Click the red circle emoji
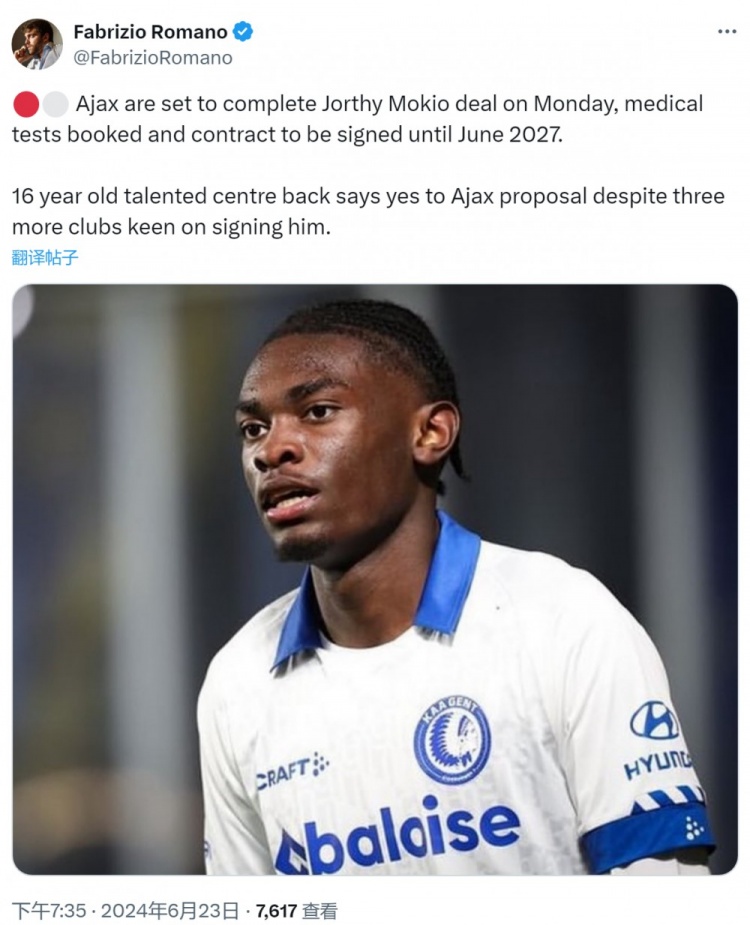Viewport: 750px width, 925px height. click(26, 104)
